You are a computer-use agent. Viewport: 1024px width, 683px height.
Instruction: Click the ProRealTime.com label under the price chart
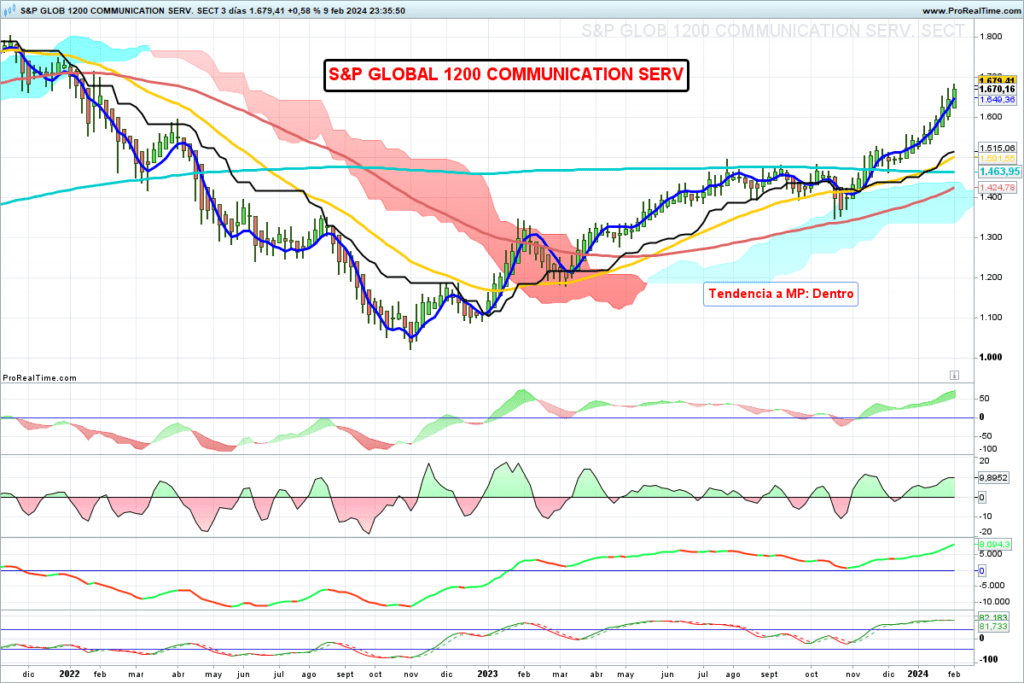click(x=39, y=378)
